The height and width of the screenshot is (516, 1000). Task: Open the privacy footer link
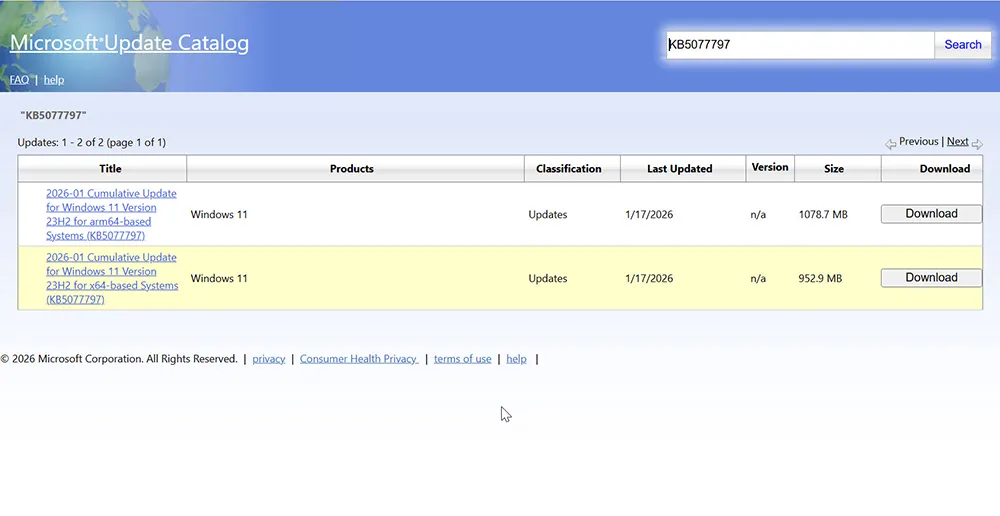(268, 359)
